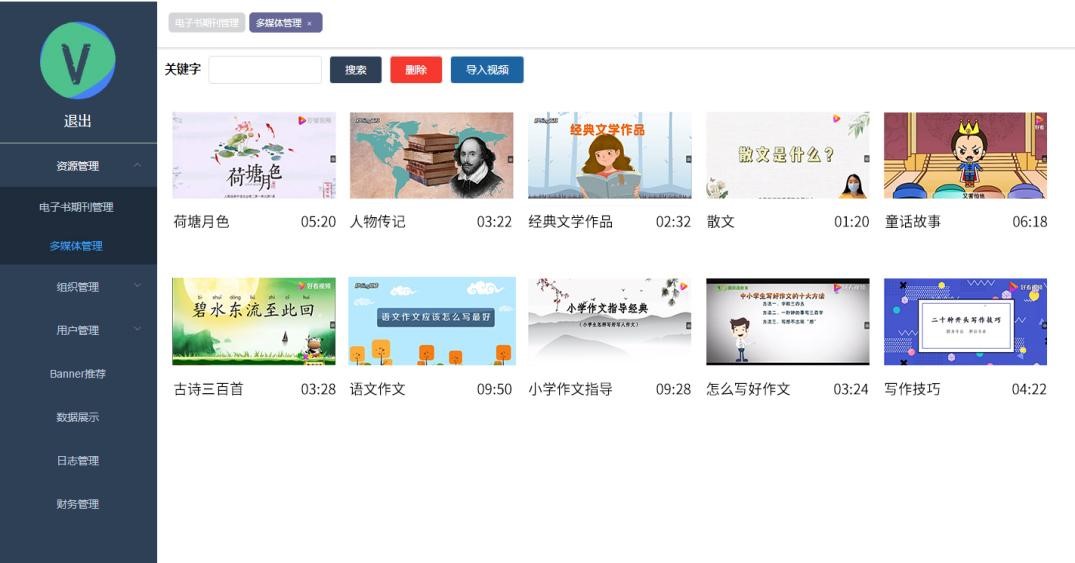
Task: Focus the 关键字 search input field
Action: (265, 70)
